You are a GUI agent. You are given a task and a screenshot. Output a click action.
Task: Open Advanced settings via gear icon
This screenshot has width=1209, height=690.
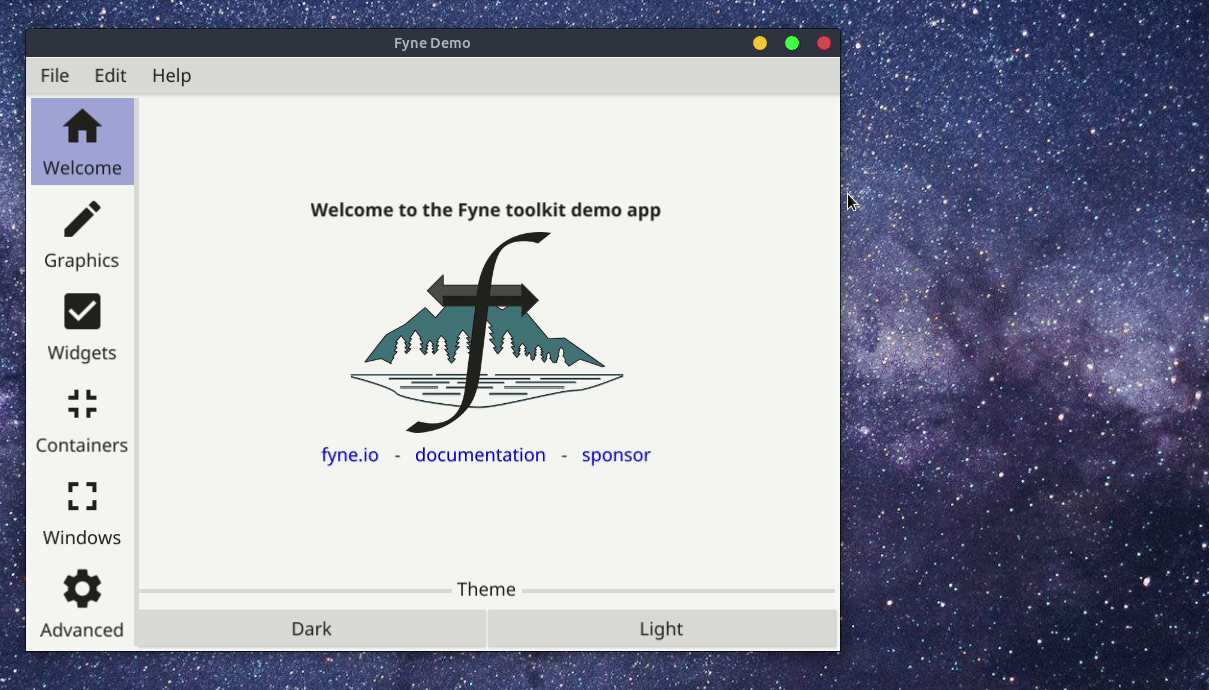(81, 588)
